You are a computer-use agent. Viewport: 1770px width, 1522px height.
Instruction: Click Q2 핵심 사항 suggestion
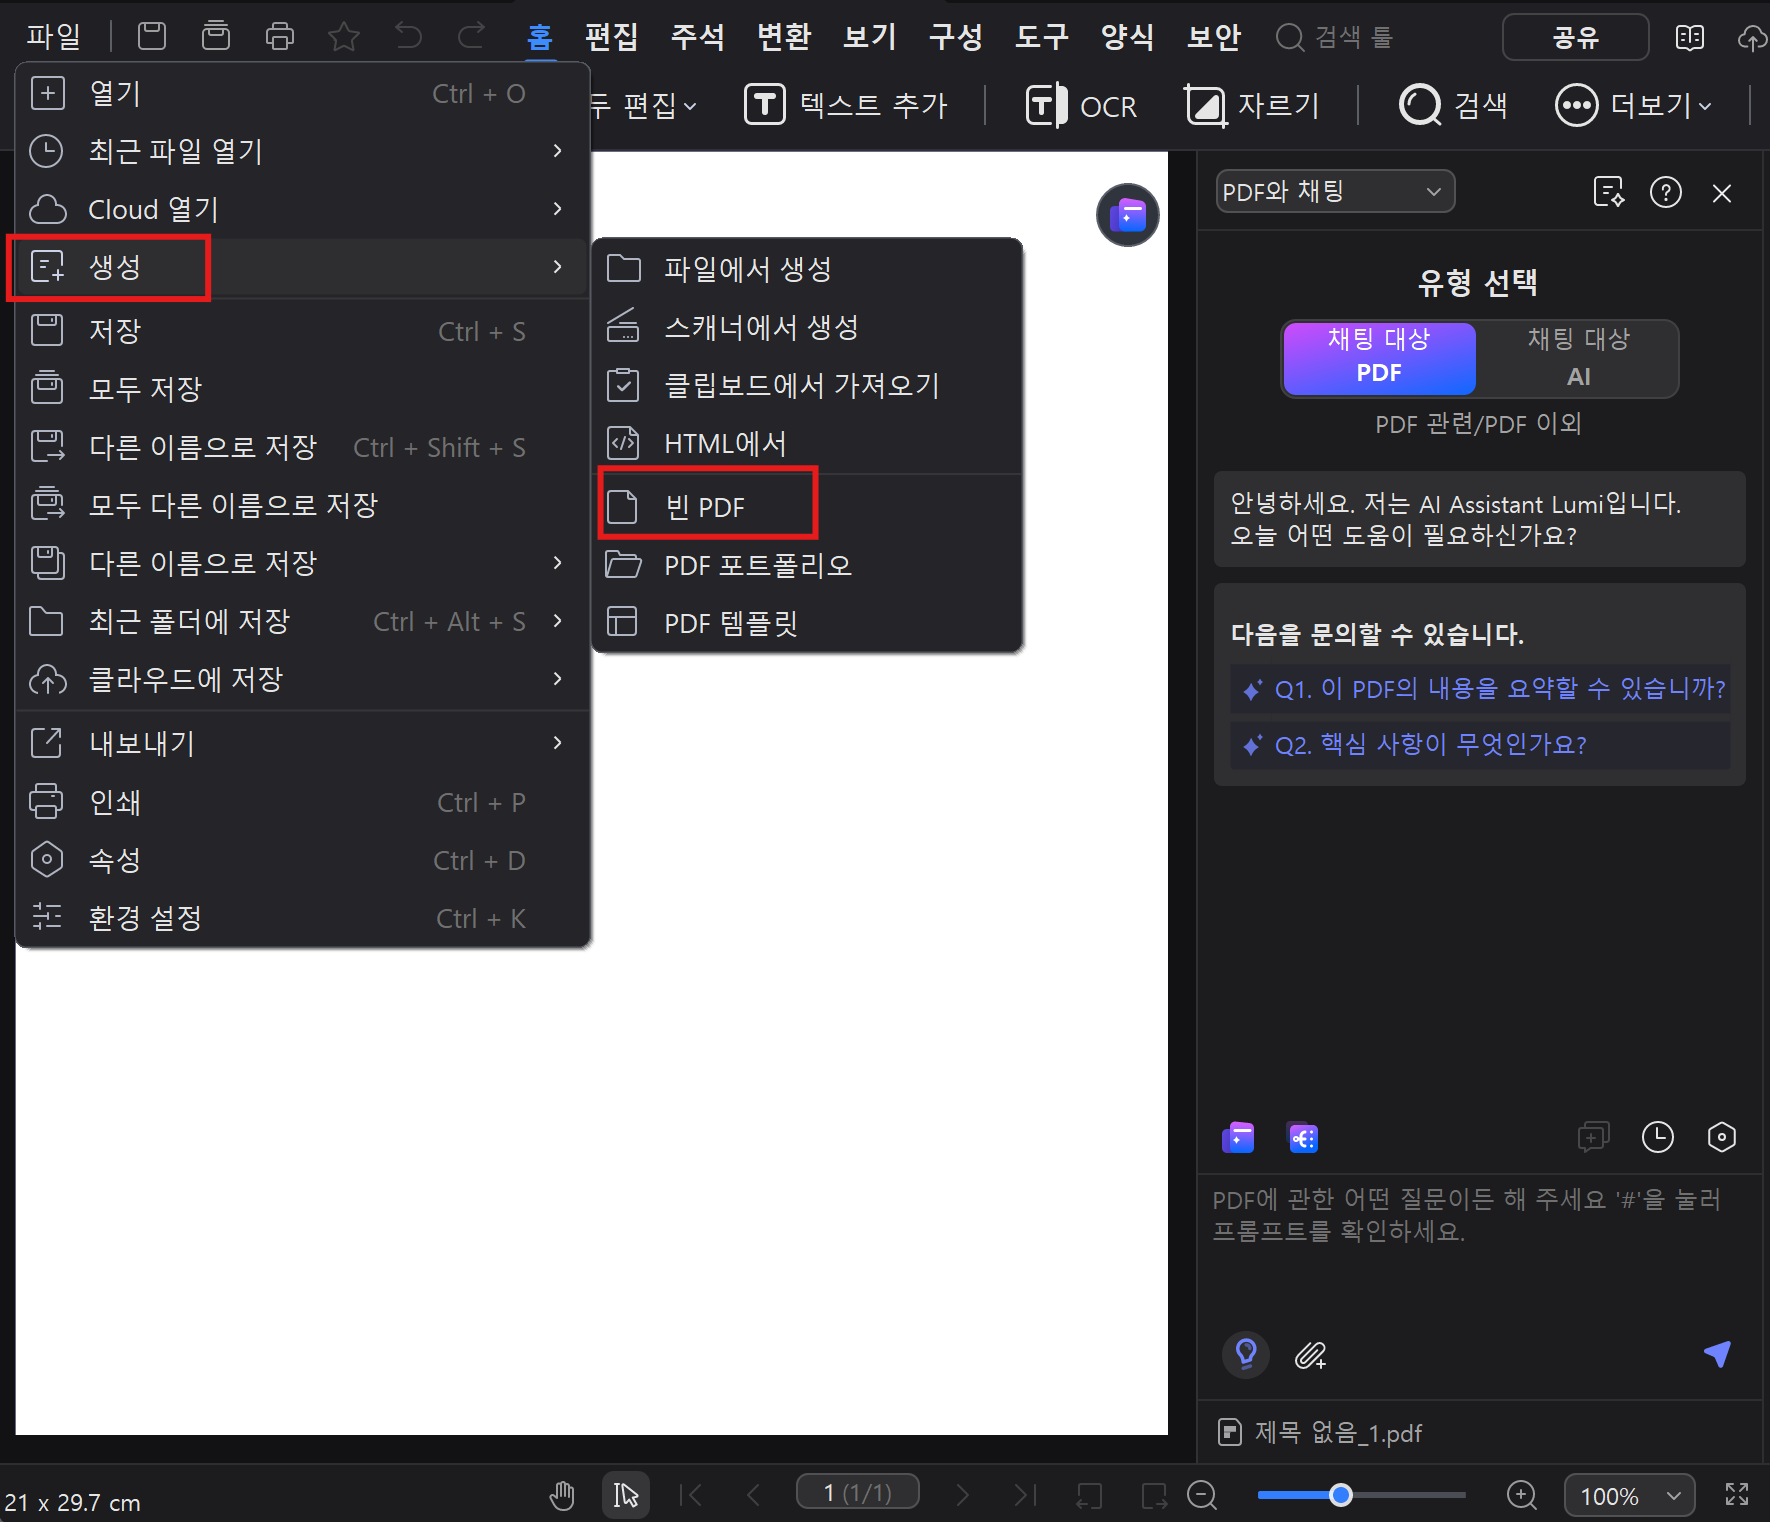click(1481, 744)
